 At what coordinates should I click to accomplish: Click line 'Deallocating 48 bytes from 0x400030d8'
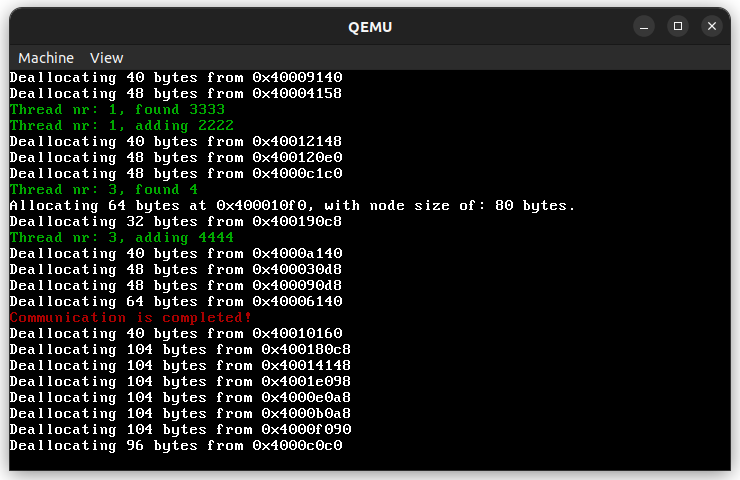click(176, 270)
